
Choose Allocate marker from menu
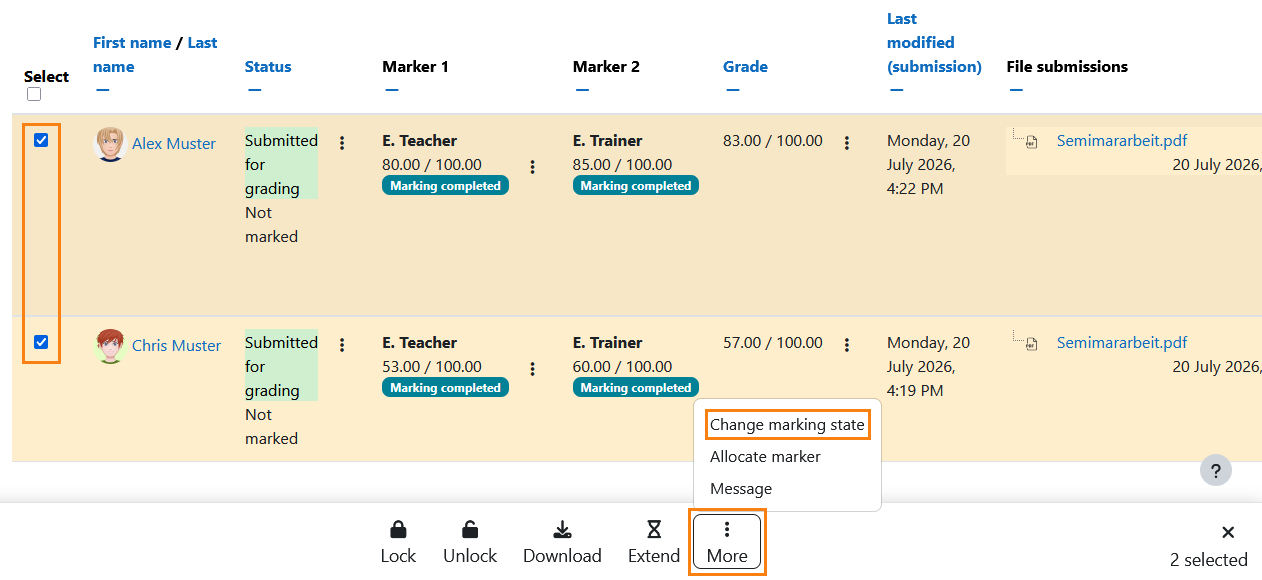765,457
